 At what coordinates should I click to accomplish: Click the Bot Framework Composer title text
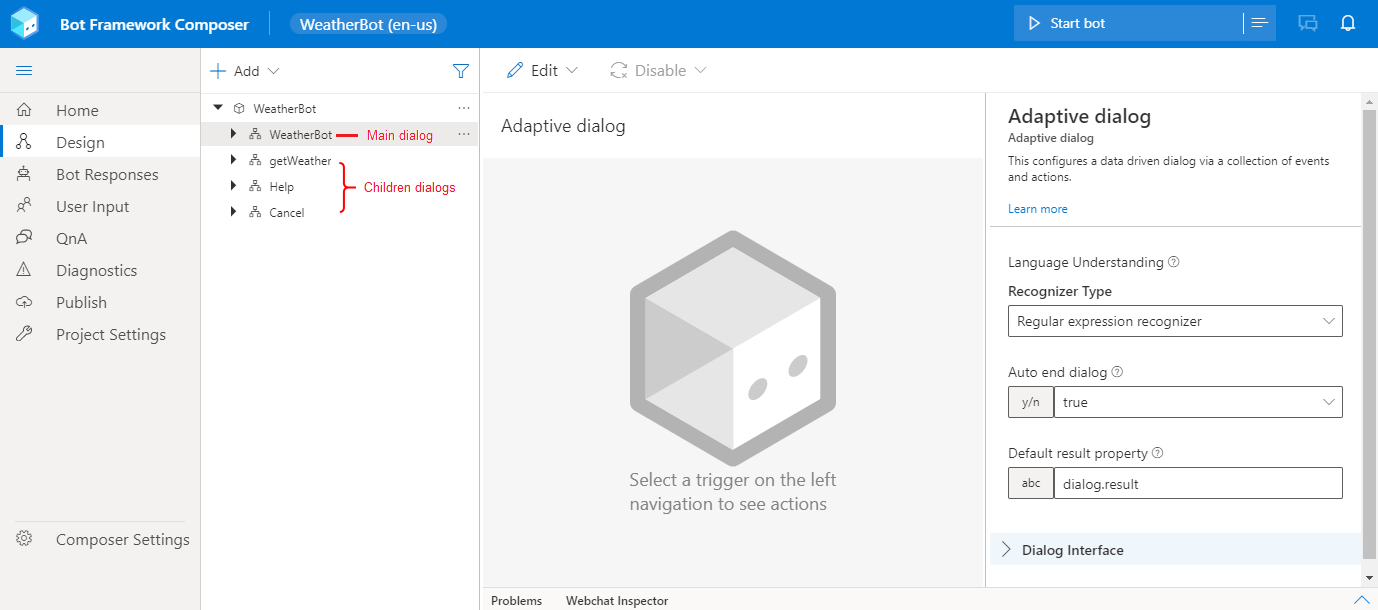click(154, 24)
